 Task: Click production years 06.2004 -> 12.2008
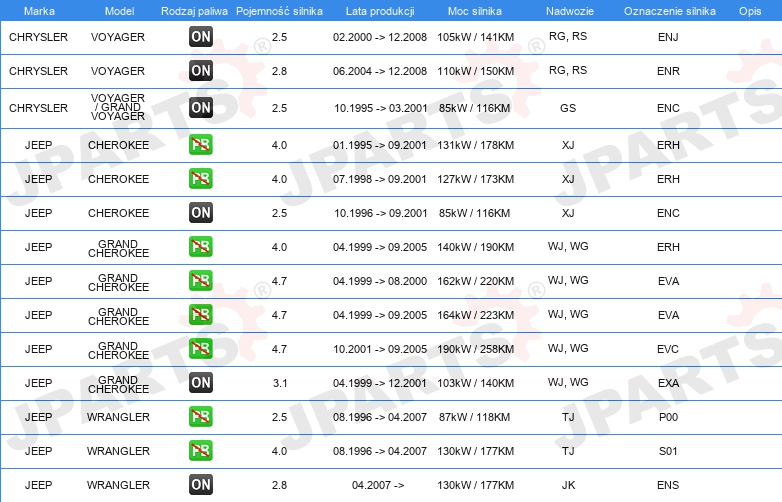[x=380, y=71]
